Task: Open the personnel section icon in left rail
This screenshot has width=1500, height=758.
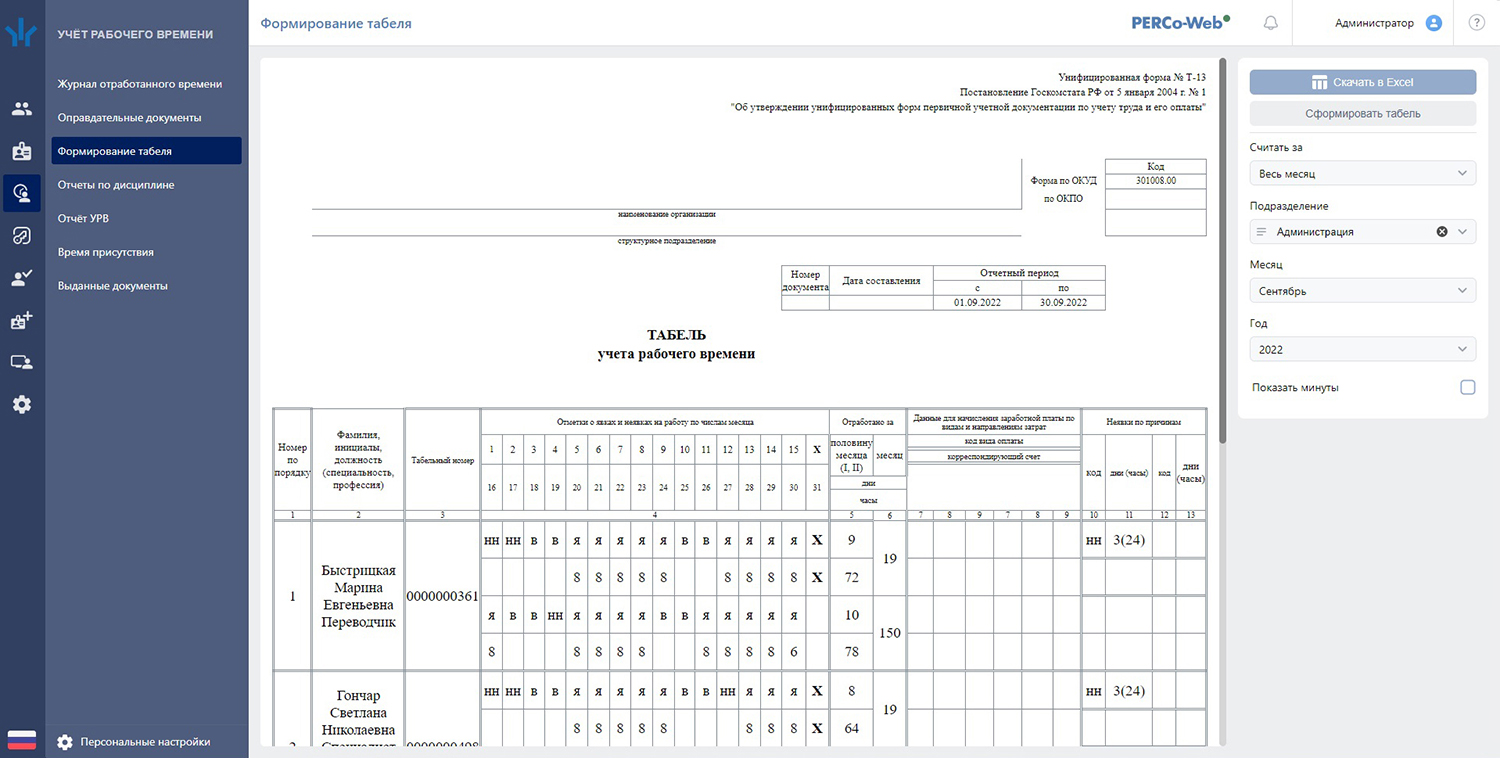Action: [22, 109]
